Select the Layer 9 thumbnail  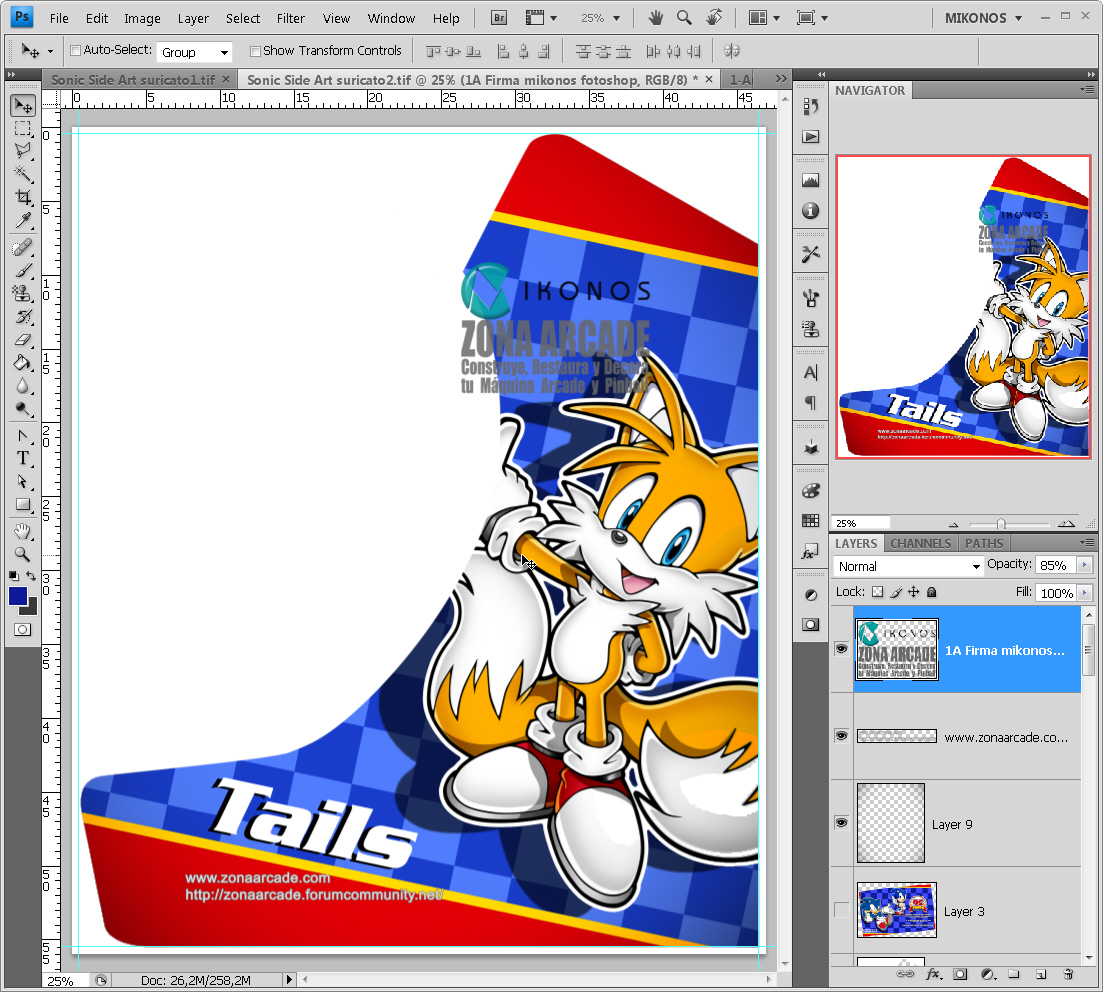tap(891, 822)
